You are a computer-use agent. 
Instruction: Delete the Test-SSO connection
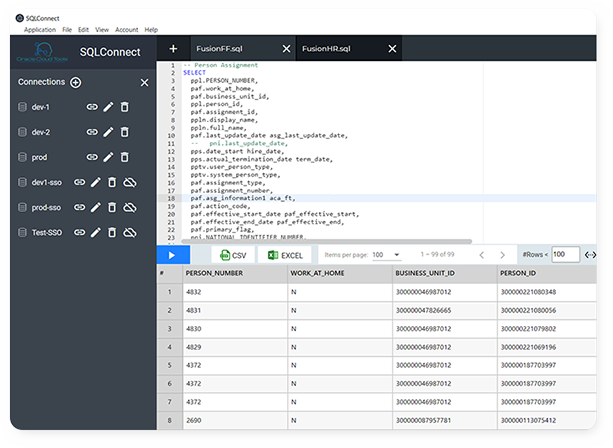pos(112,233)
